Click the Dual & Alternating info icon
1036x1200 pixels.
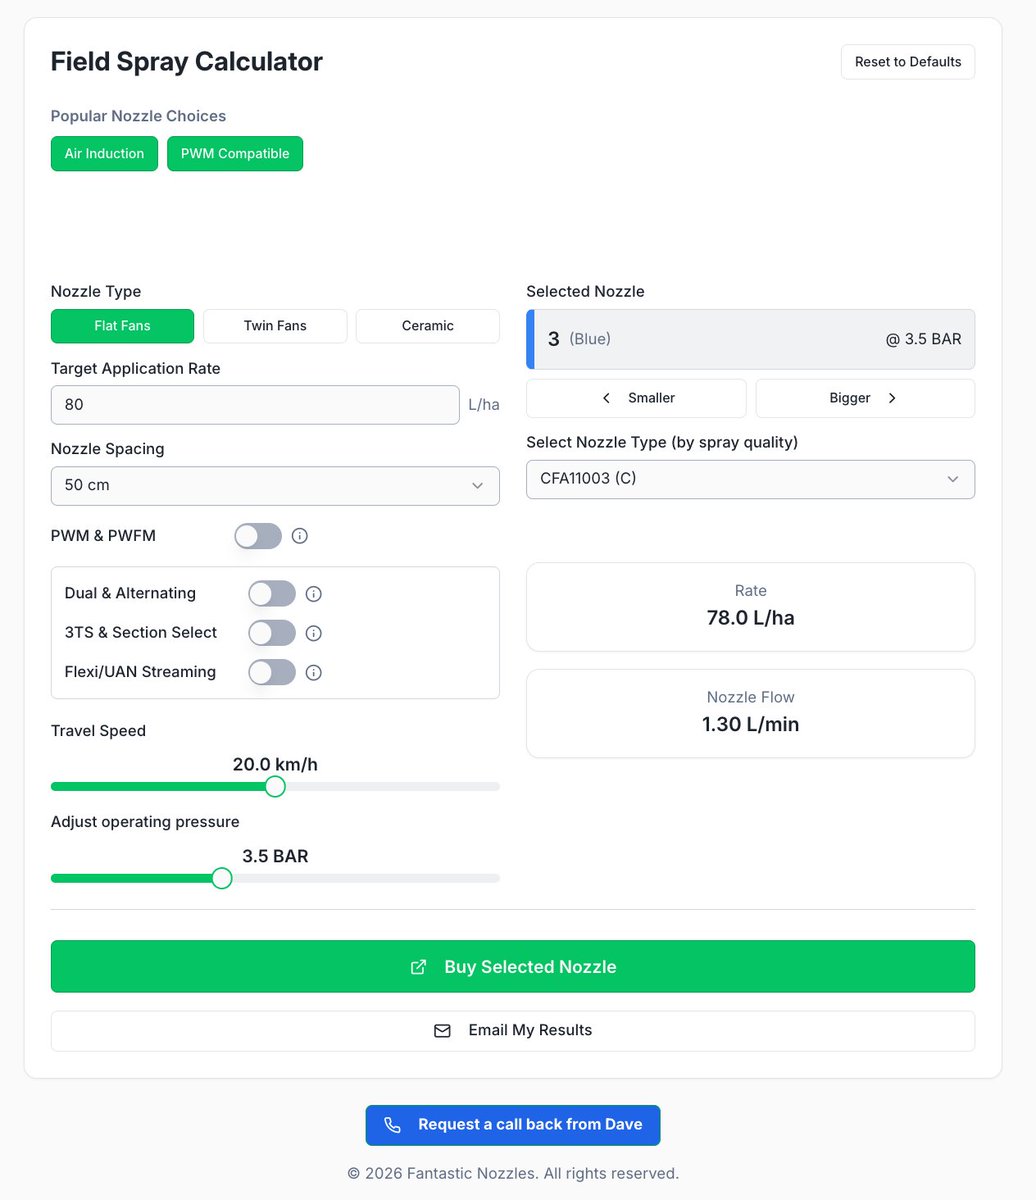click(313, 594)
